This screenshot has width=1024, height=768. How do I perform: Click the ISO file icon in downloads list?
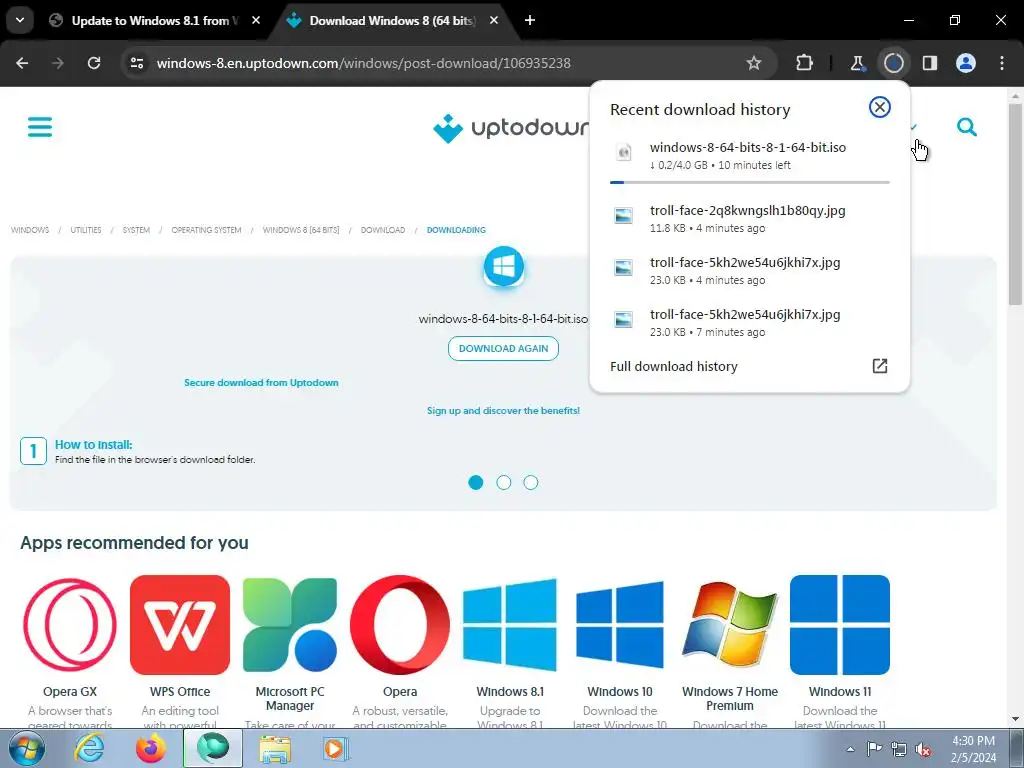[624, 153]
